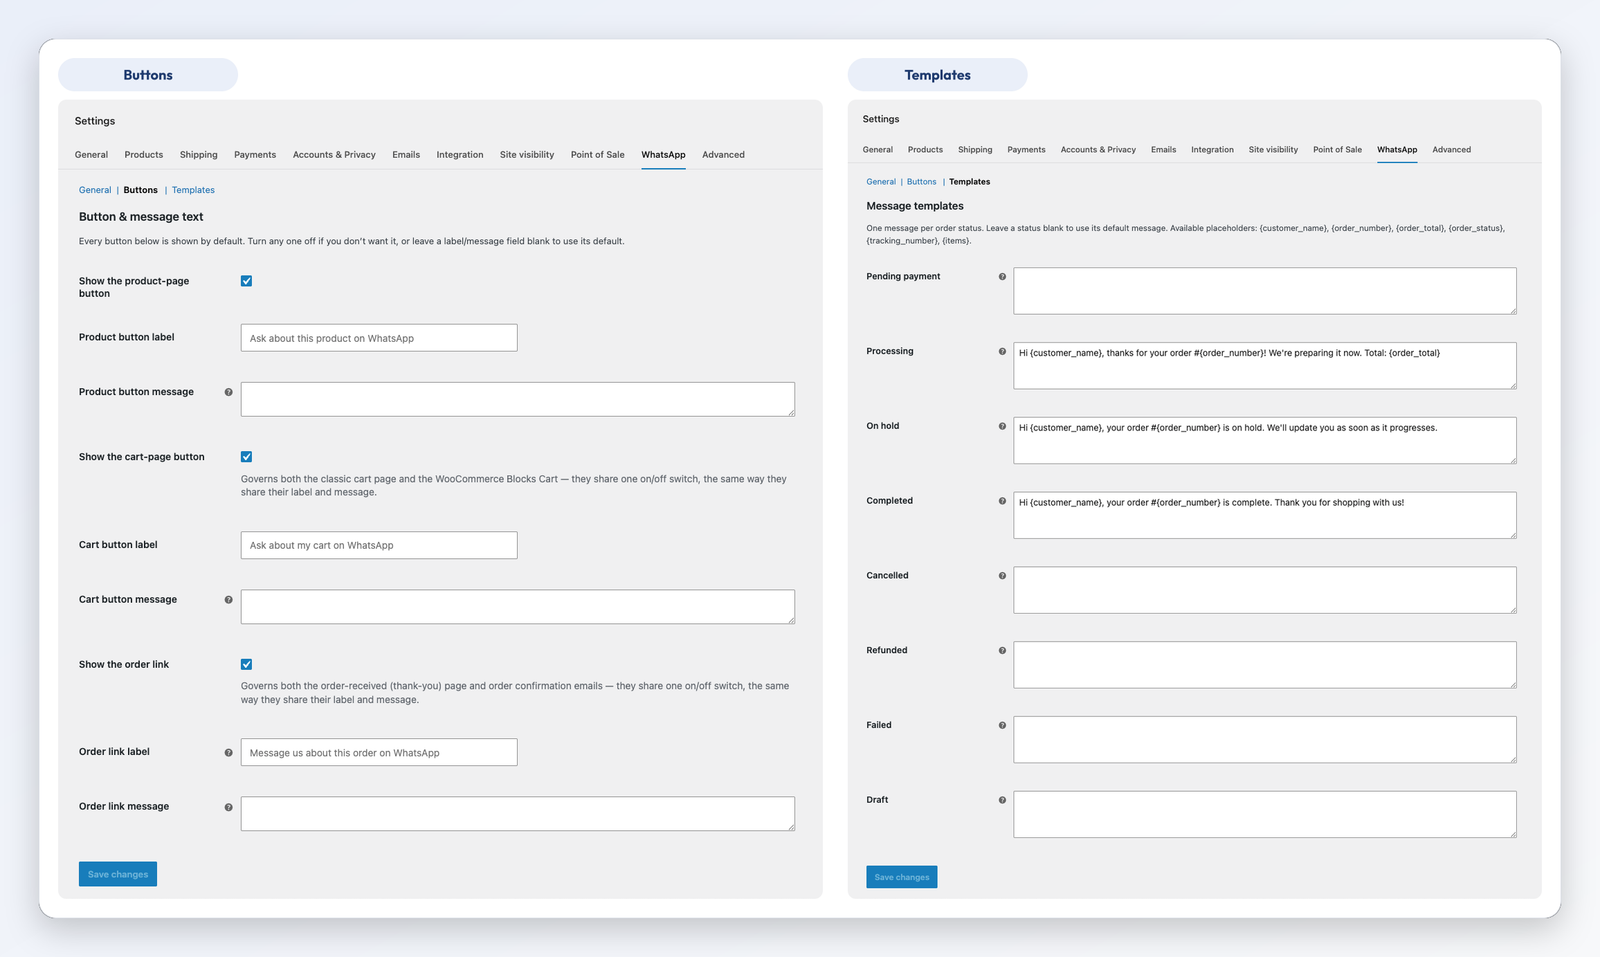This screenshot has height=957, width=1600.
Task: Click help icon next to Completed template
Action: (x=1002, y=501)
